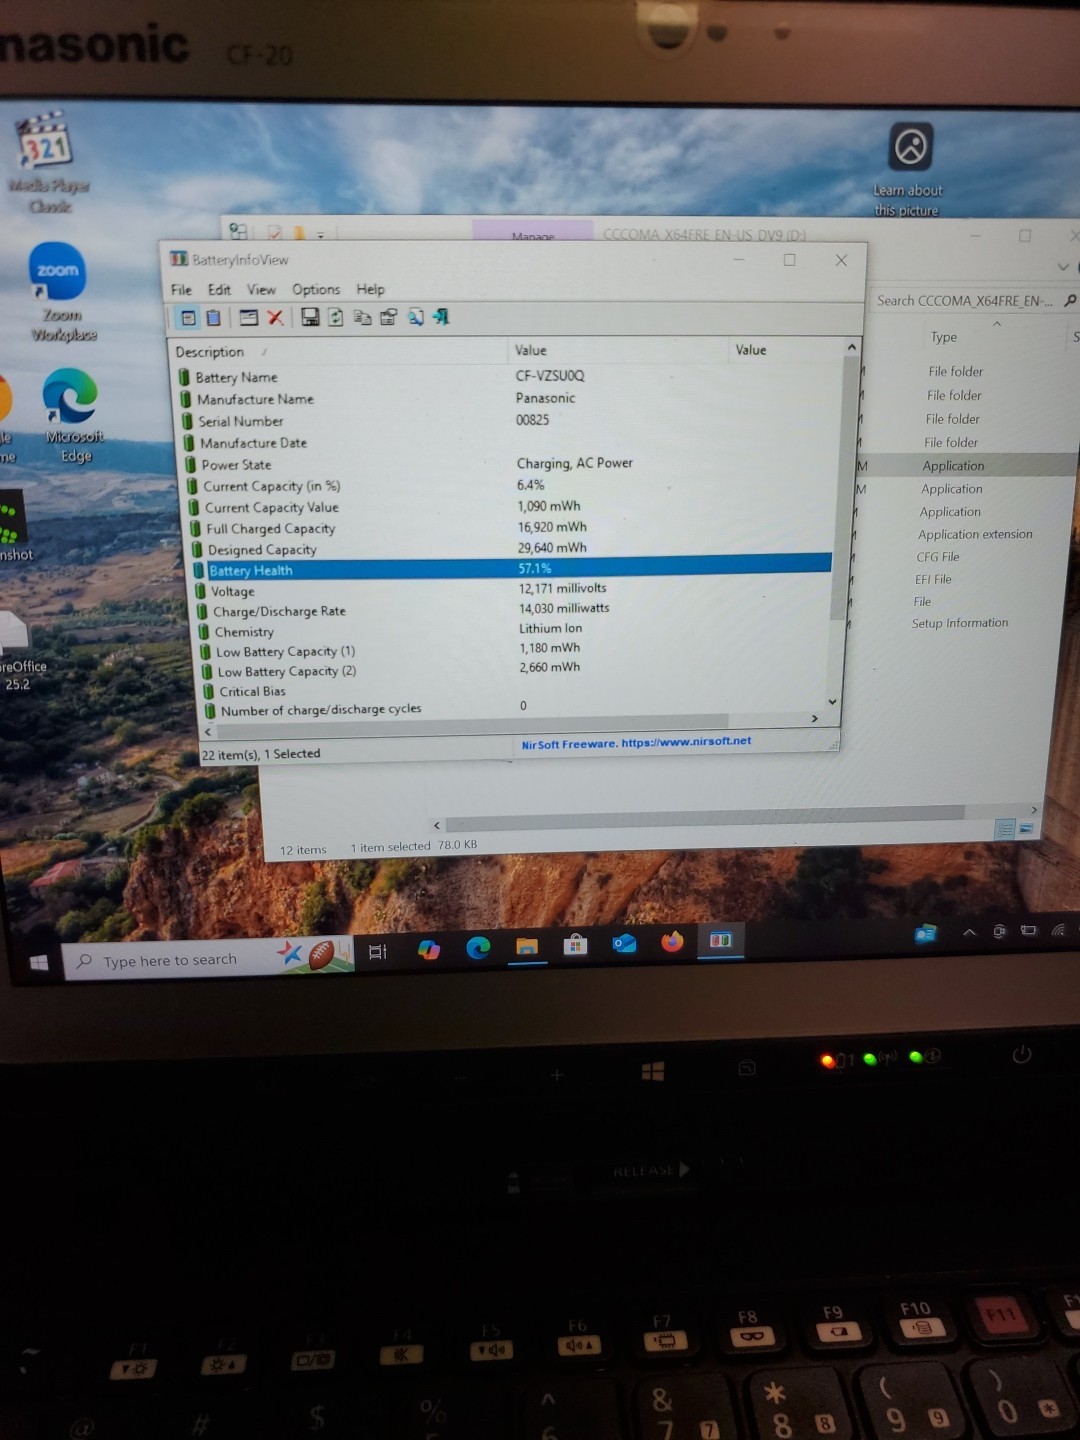Open the File Explorer quick access toolbar dropdown

tap(321, 235)
